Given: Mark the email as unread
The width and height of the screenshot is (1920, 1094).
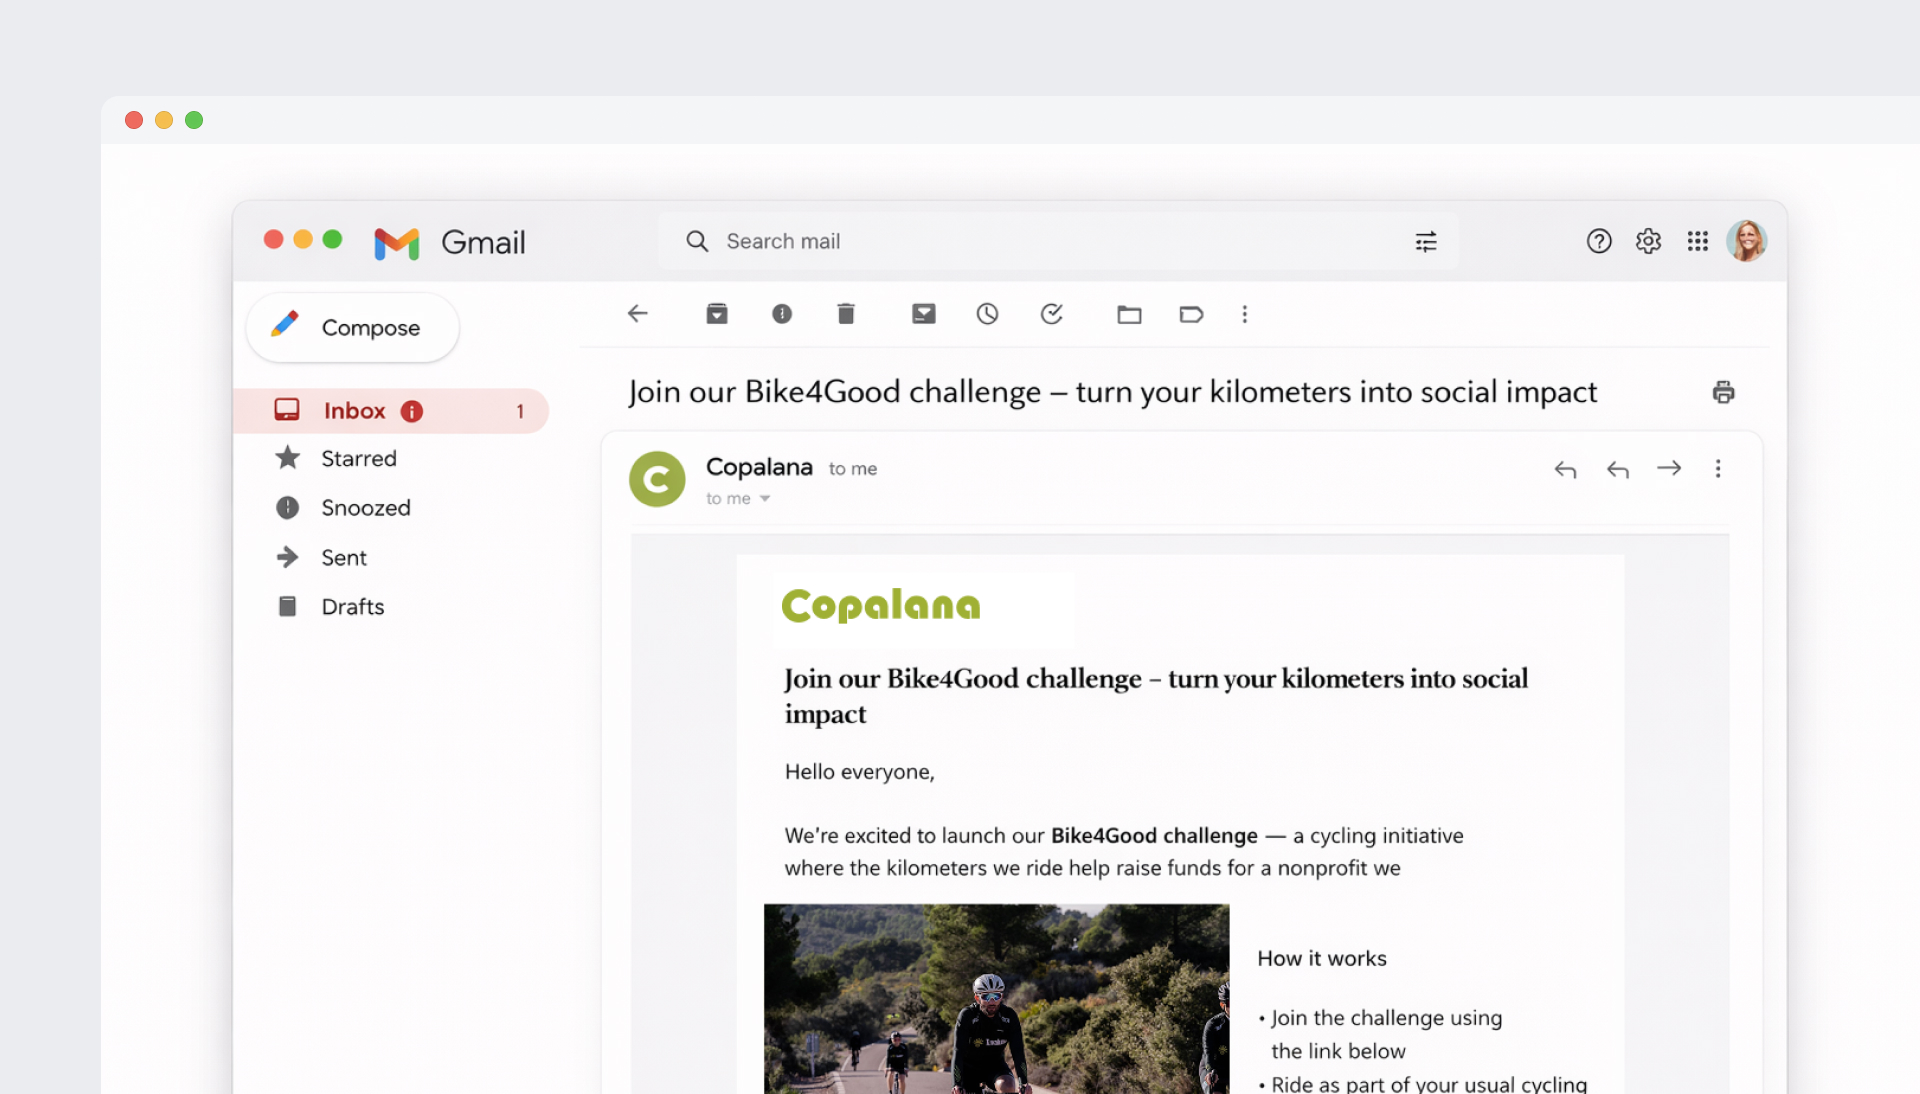Looking at the screenshot, I should tap(923, 314).
